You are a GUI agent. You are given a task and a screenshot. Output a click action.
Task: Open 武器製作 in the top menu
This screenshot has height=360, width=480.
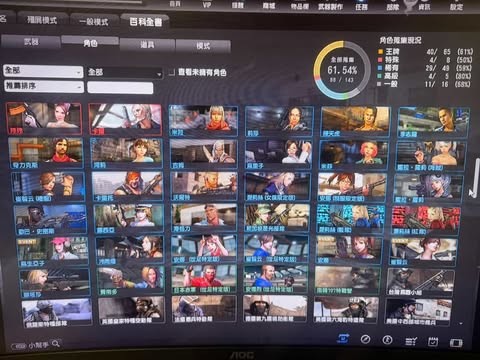[x=330, y=6]
